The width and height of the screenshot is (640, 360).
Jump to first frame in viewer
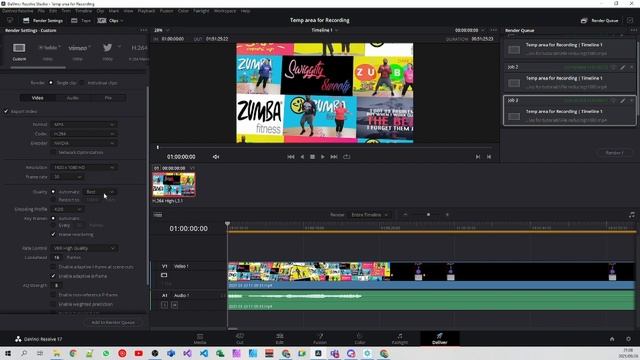click(x=291, y=157)
